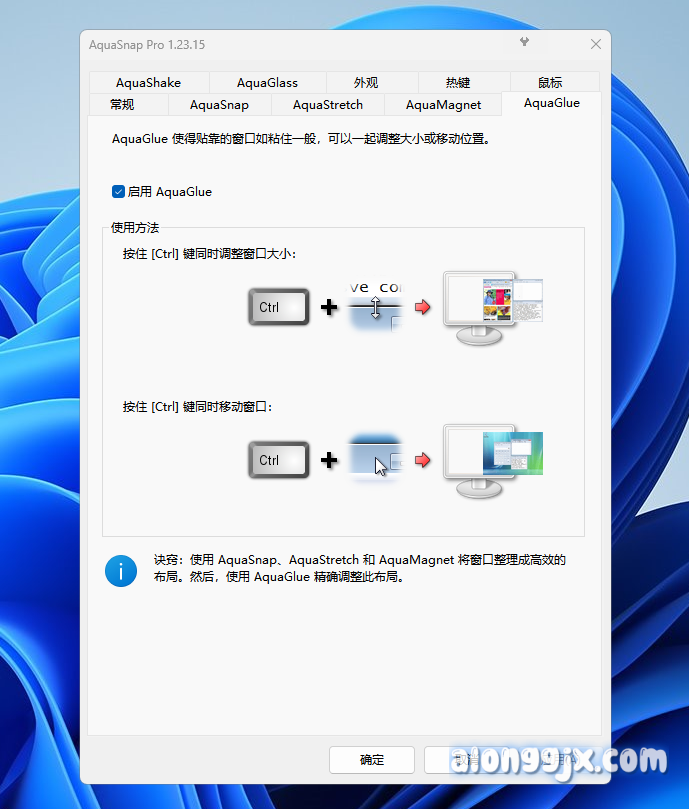Screen dimensions: 689x809
Task: Open the AquaGlass tab
Action: pos(267,83)
